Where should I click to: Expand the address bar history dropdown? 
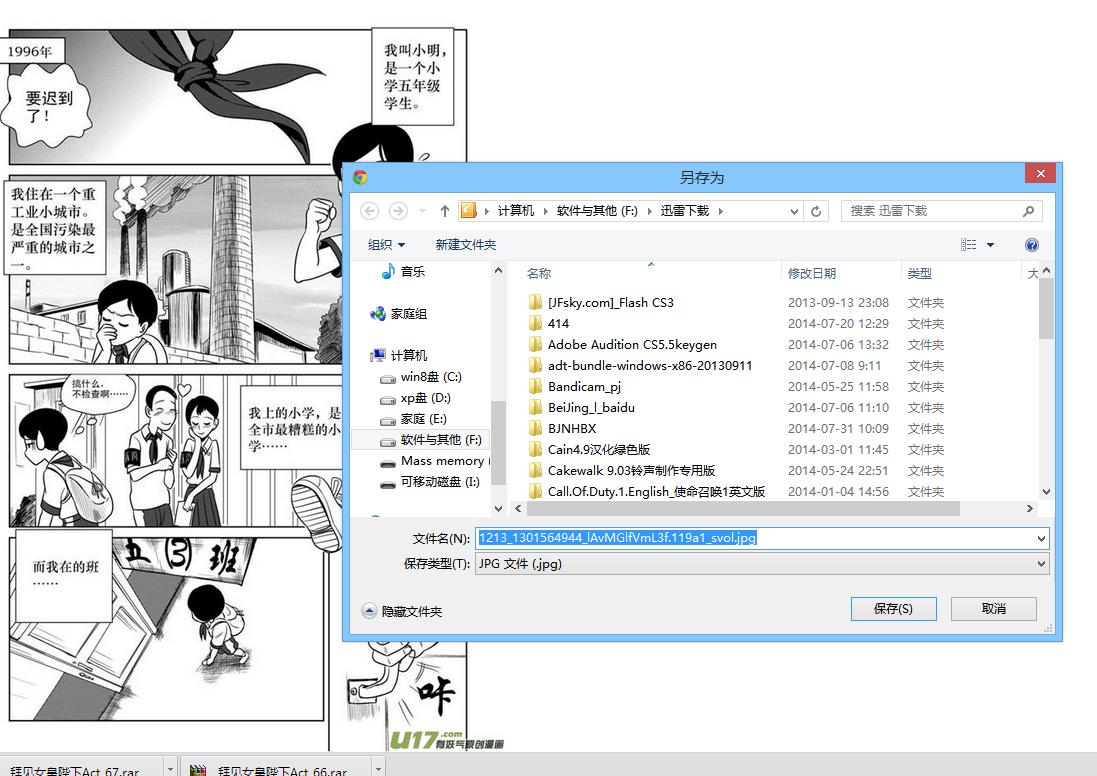point(794,211)
